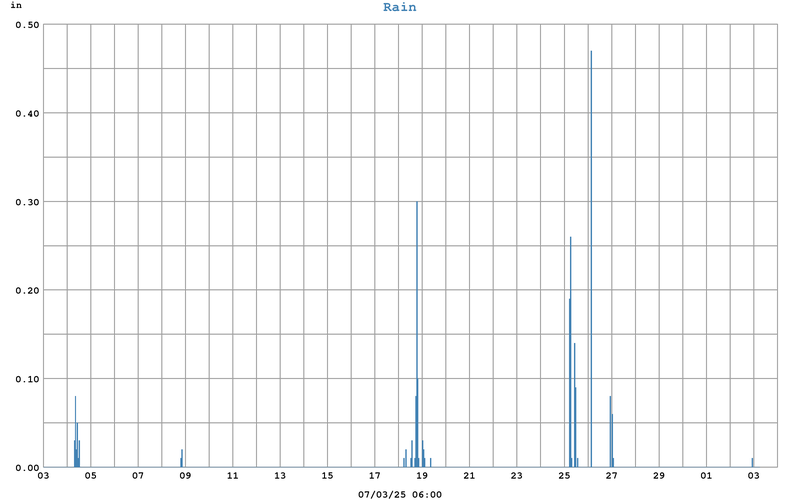Click the x-axis label 01
This screenshot has height=500, width=800.
(706, 476)
